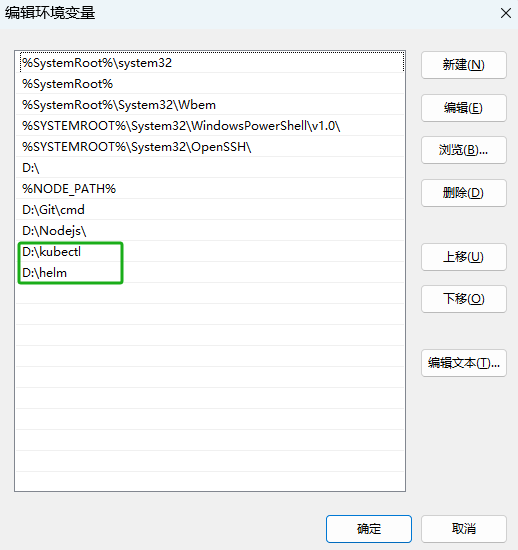
Task: Move the entry down with 下移(O)
Action: tap(464, 299)
